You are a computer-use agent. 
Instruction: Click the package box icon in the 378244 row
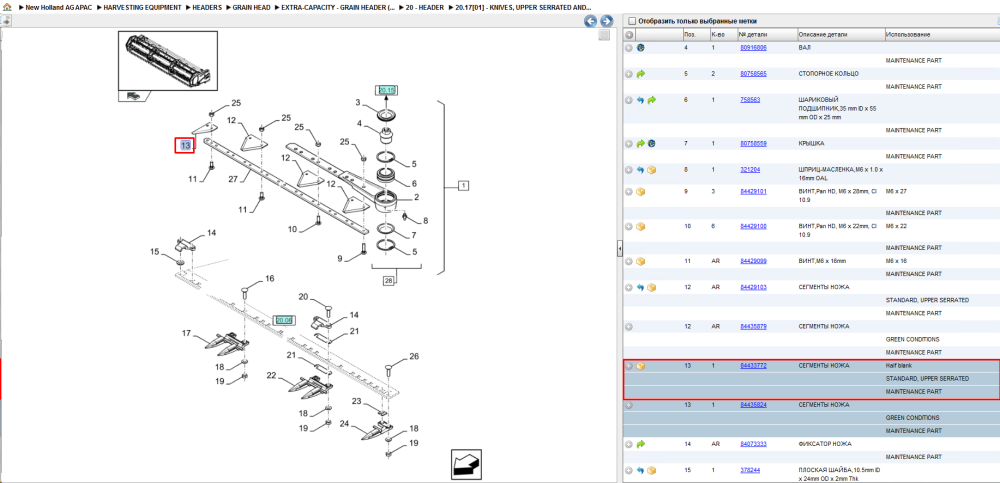[651, 470]
